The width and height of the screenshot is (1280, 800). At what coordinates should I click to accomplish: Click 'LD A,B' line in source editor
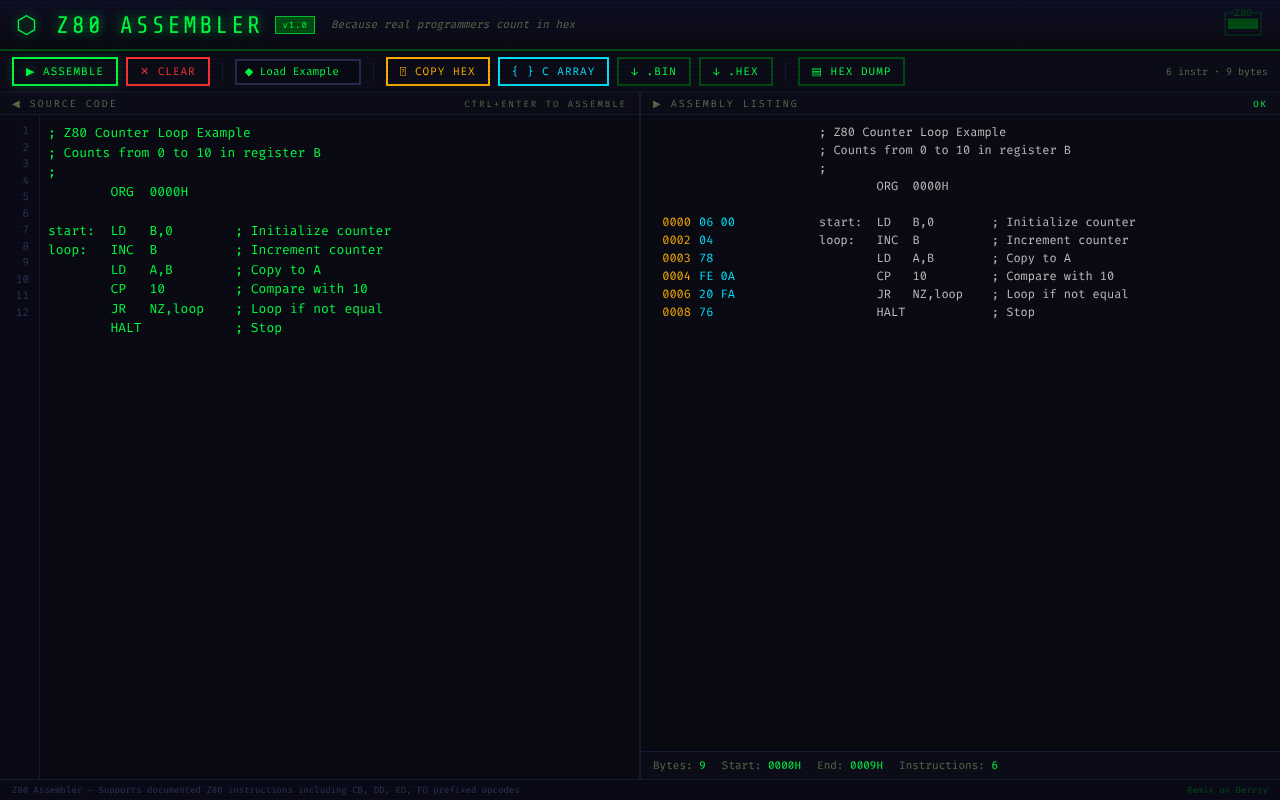[141, 270]
